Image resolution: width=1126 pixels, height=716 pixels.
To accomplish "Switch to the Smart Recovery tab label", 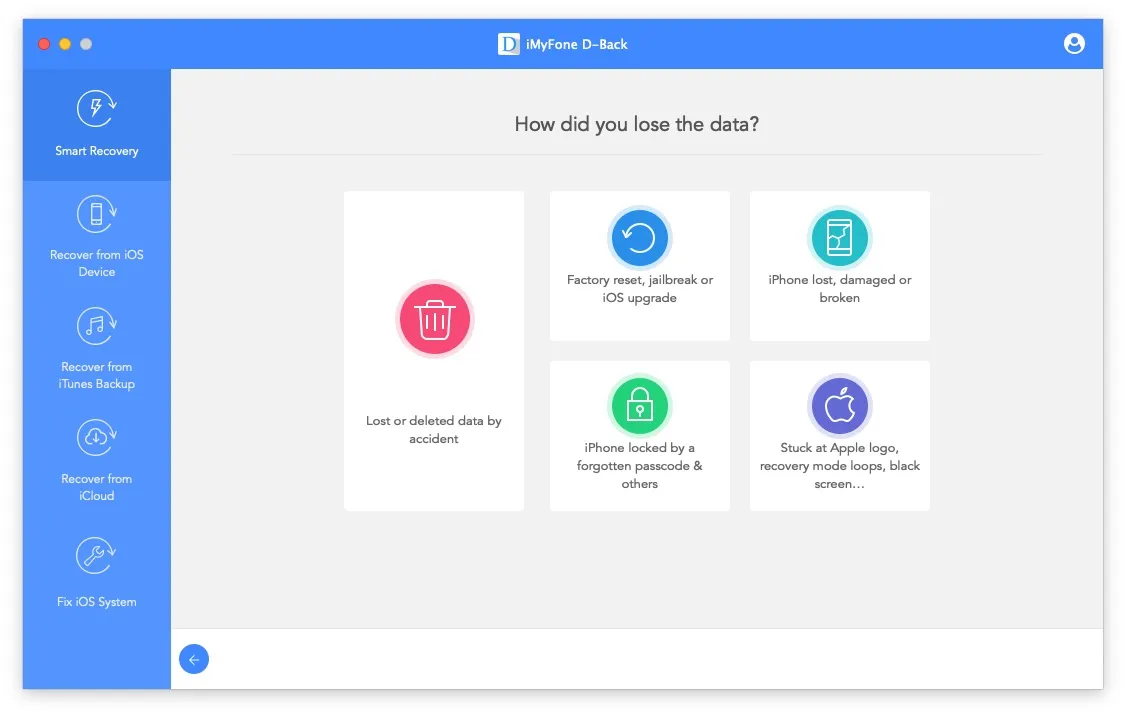I will (97, 151).
